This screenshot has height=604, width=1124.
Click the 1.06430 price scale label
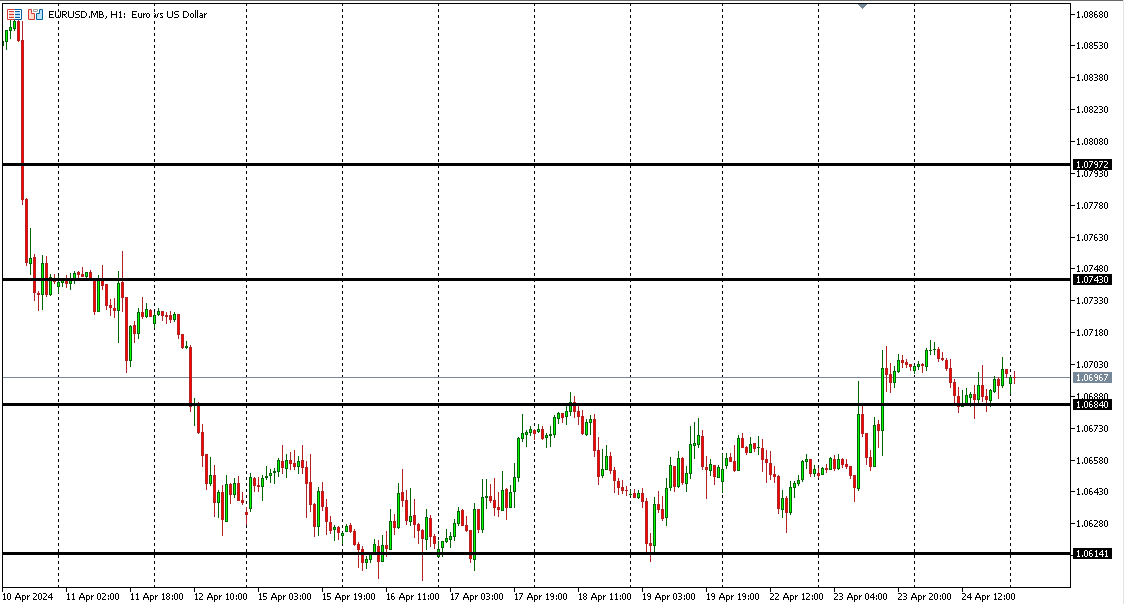[x=1092, y=492]
